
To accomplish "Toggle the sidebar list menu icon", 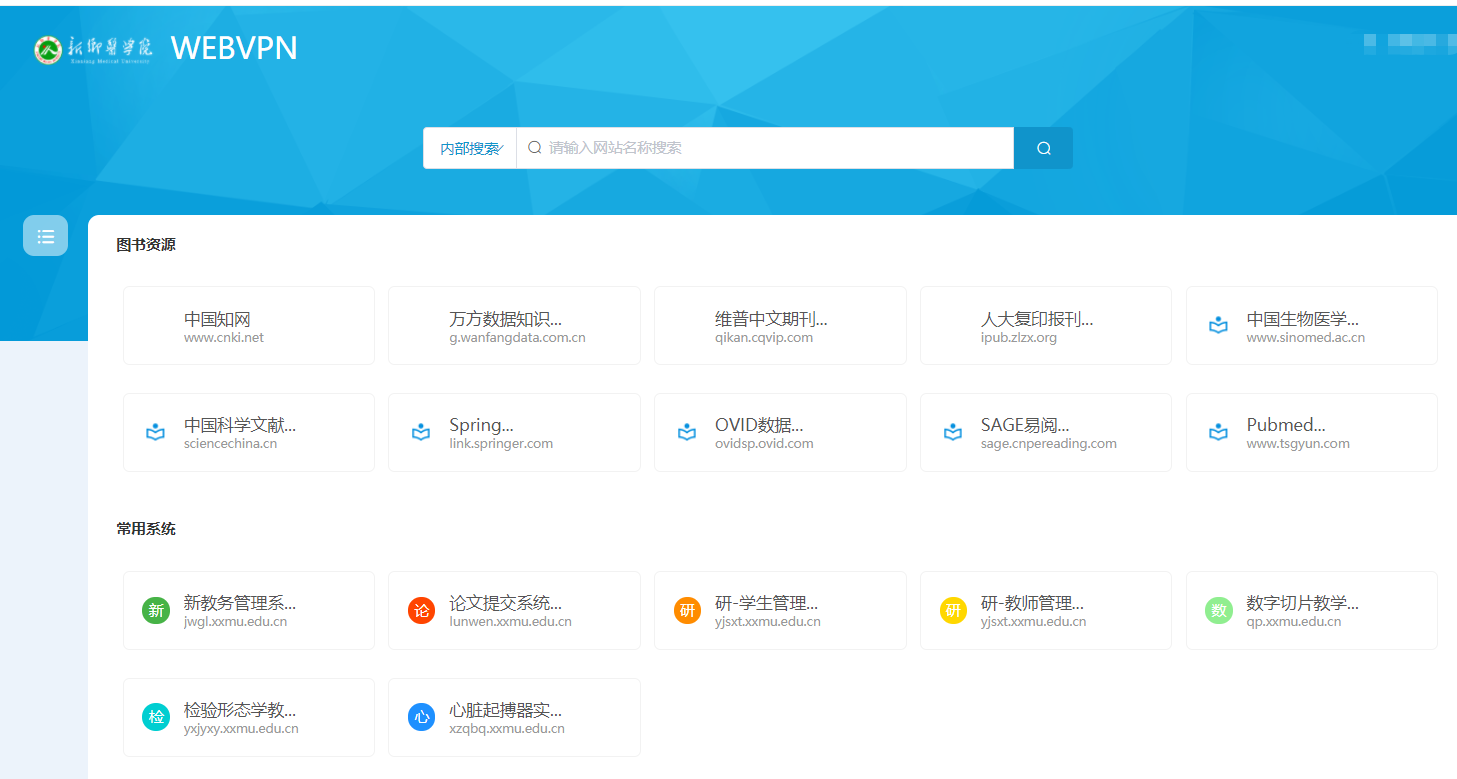I will pos(46,236).
